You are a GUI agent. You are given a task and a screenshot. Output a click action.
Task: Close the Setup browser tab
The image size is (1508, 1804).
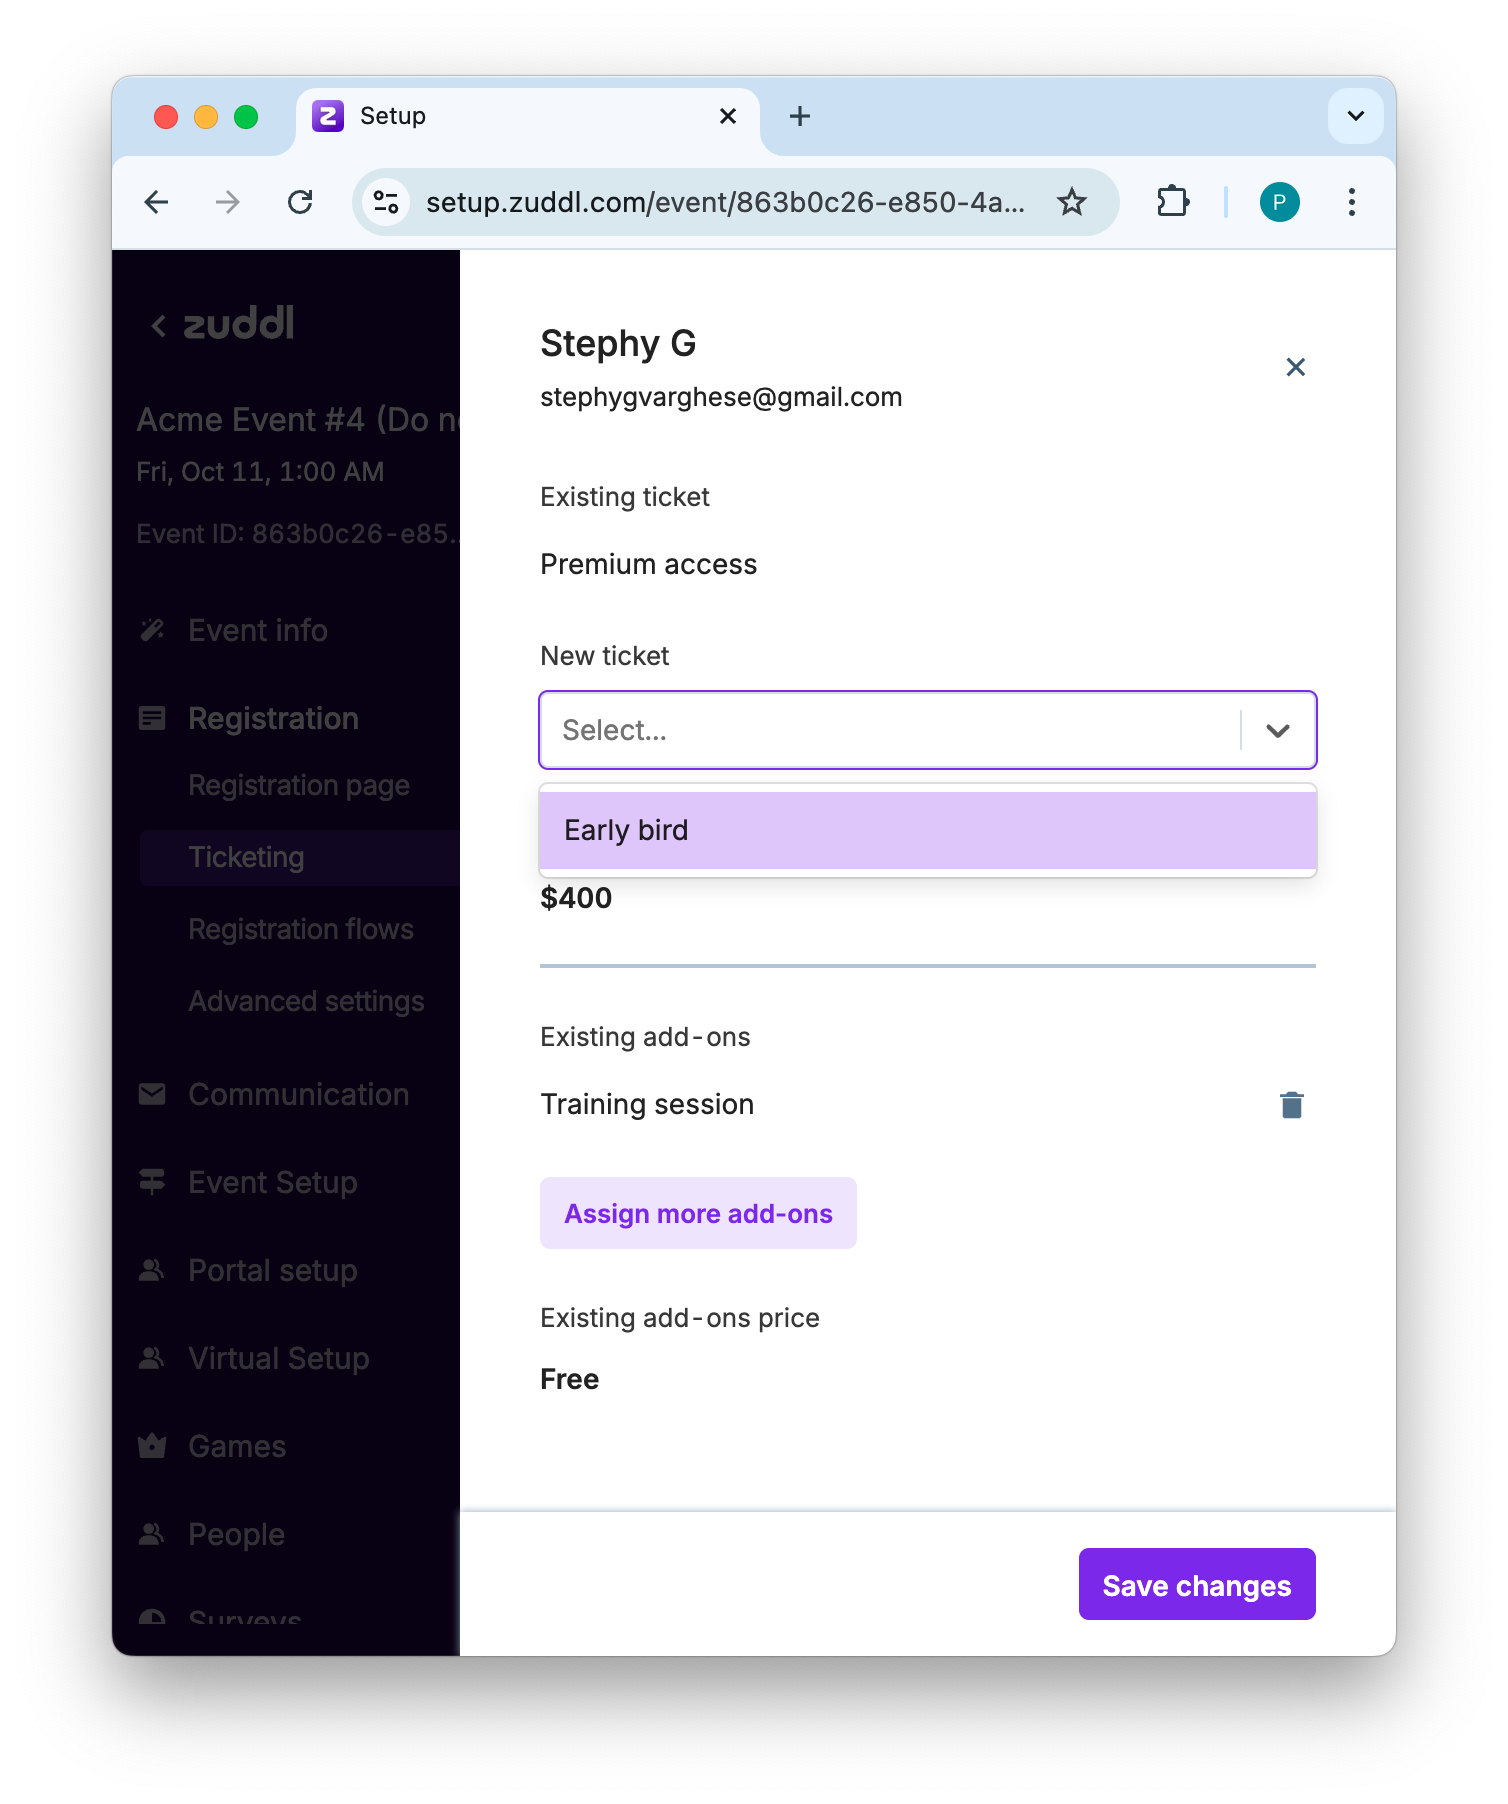point(728,116)
